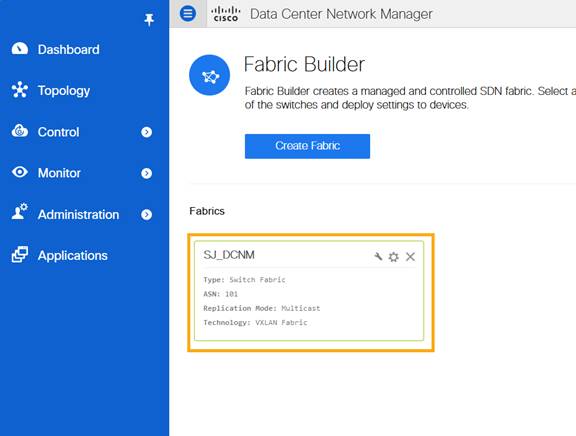Screen dimensions: 576x436
Task: Open SJ_DCNM fabric settings gear
Action: coord(393,257)
